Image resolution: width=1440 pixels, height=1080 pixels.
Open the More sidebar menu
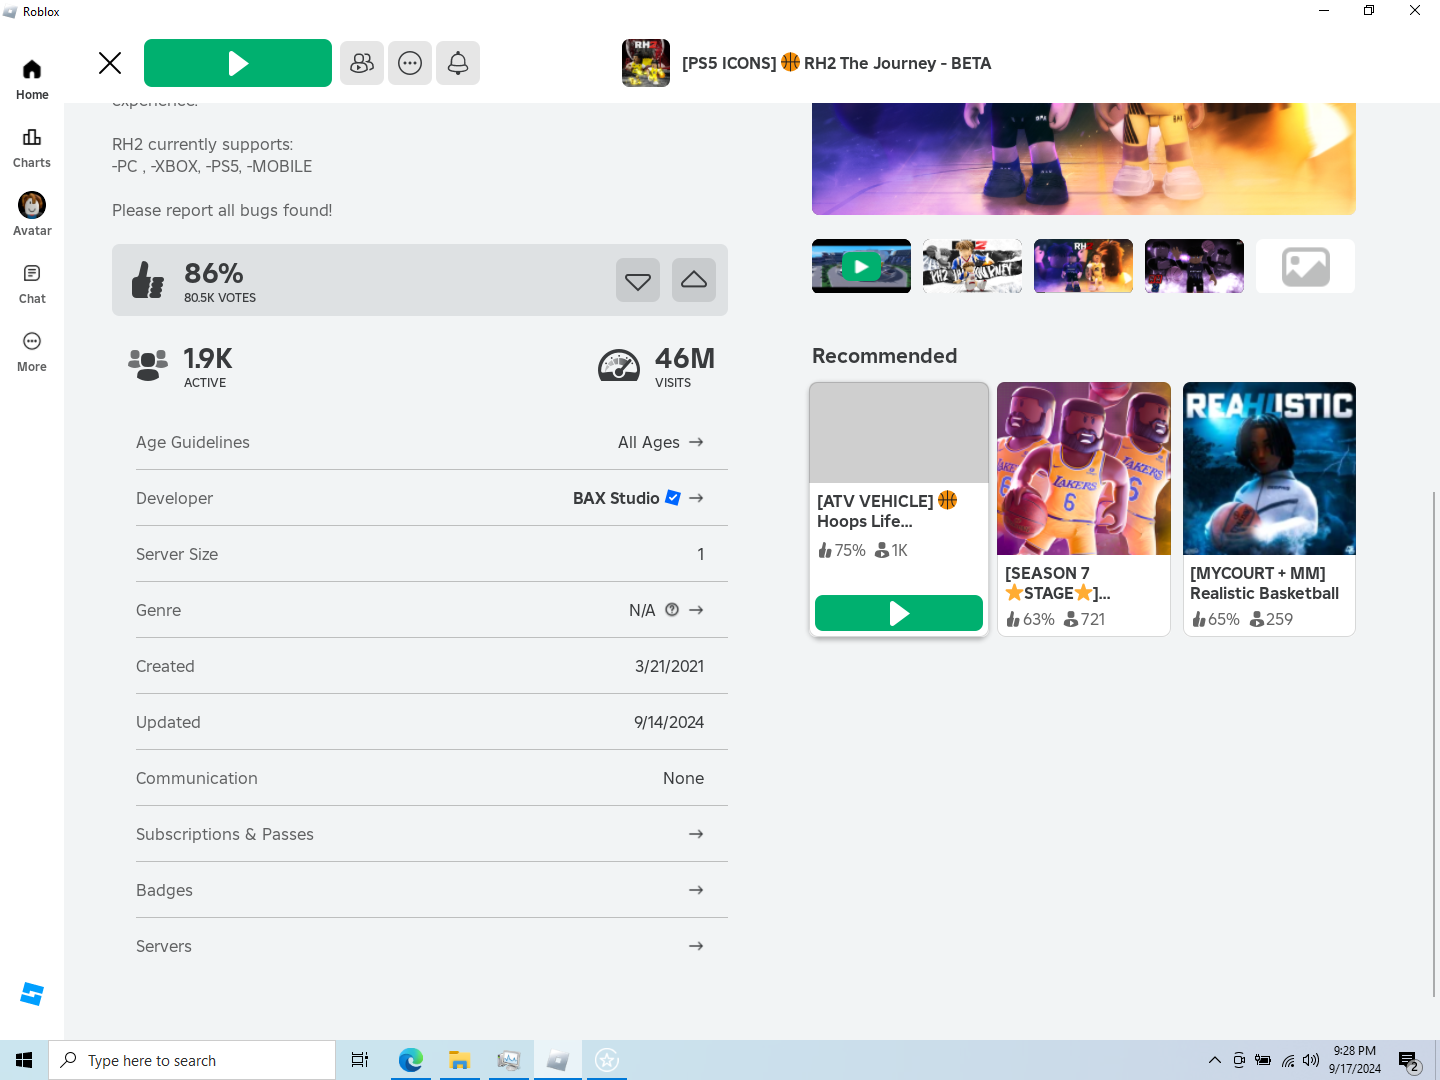tap(32, 352)
